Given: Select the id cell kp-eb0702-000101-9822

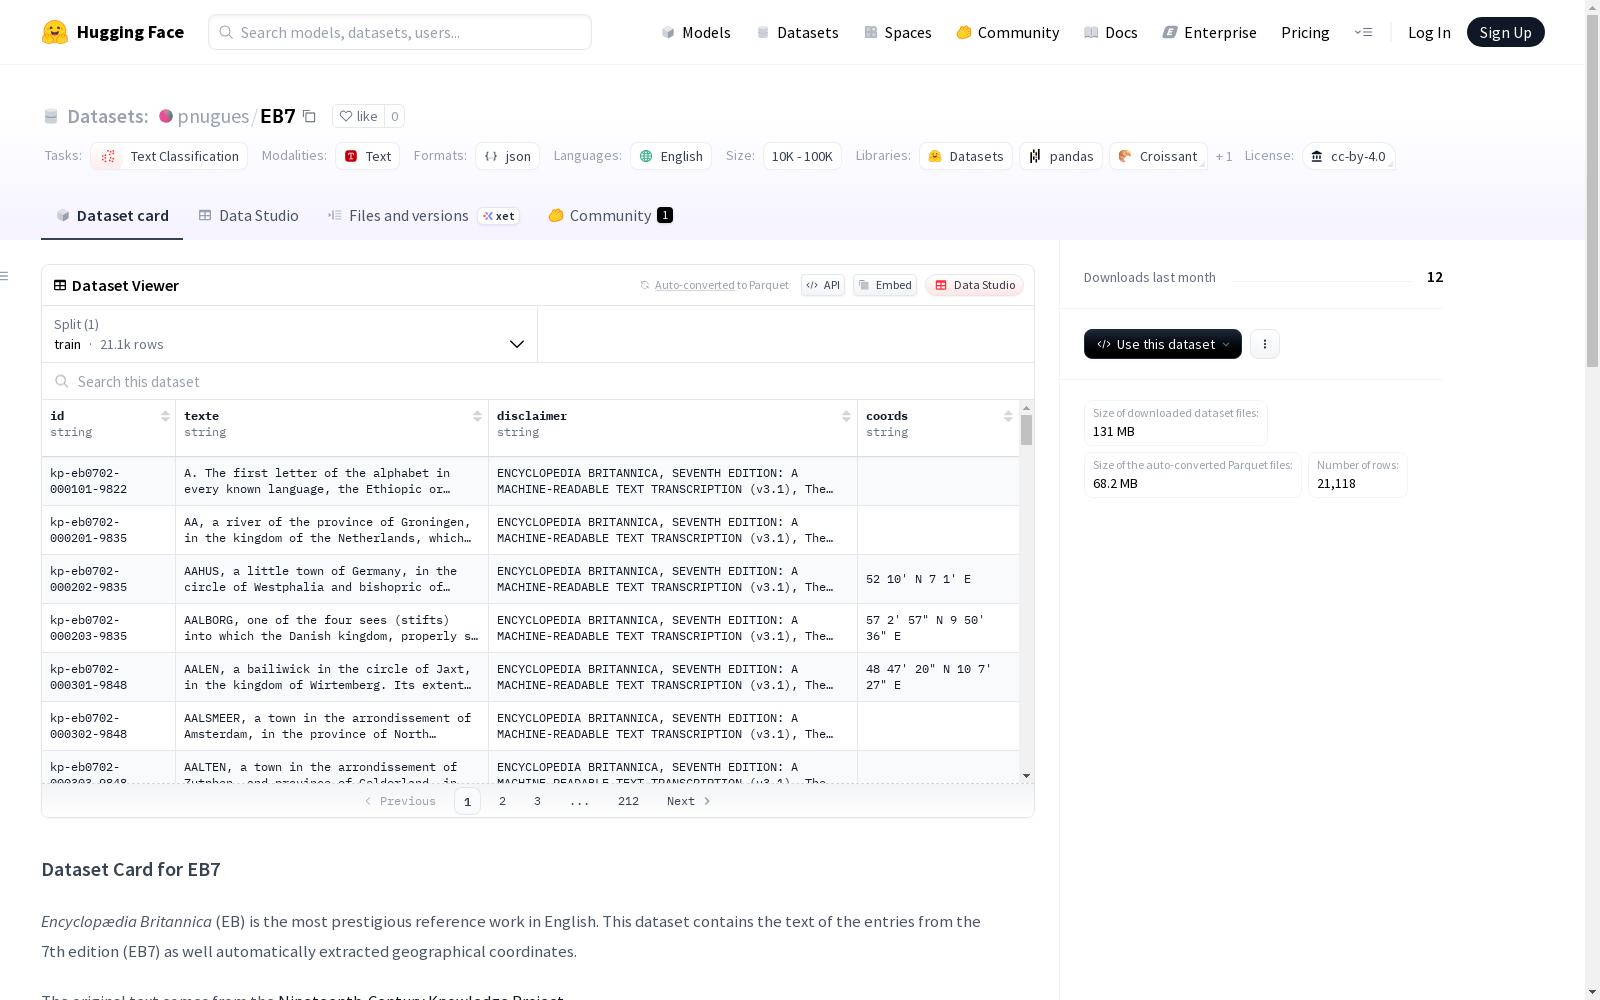Looking at the screenshot, I should pos(109,481).
